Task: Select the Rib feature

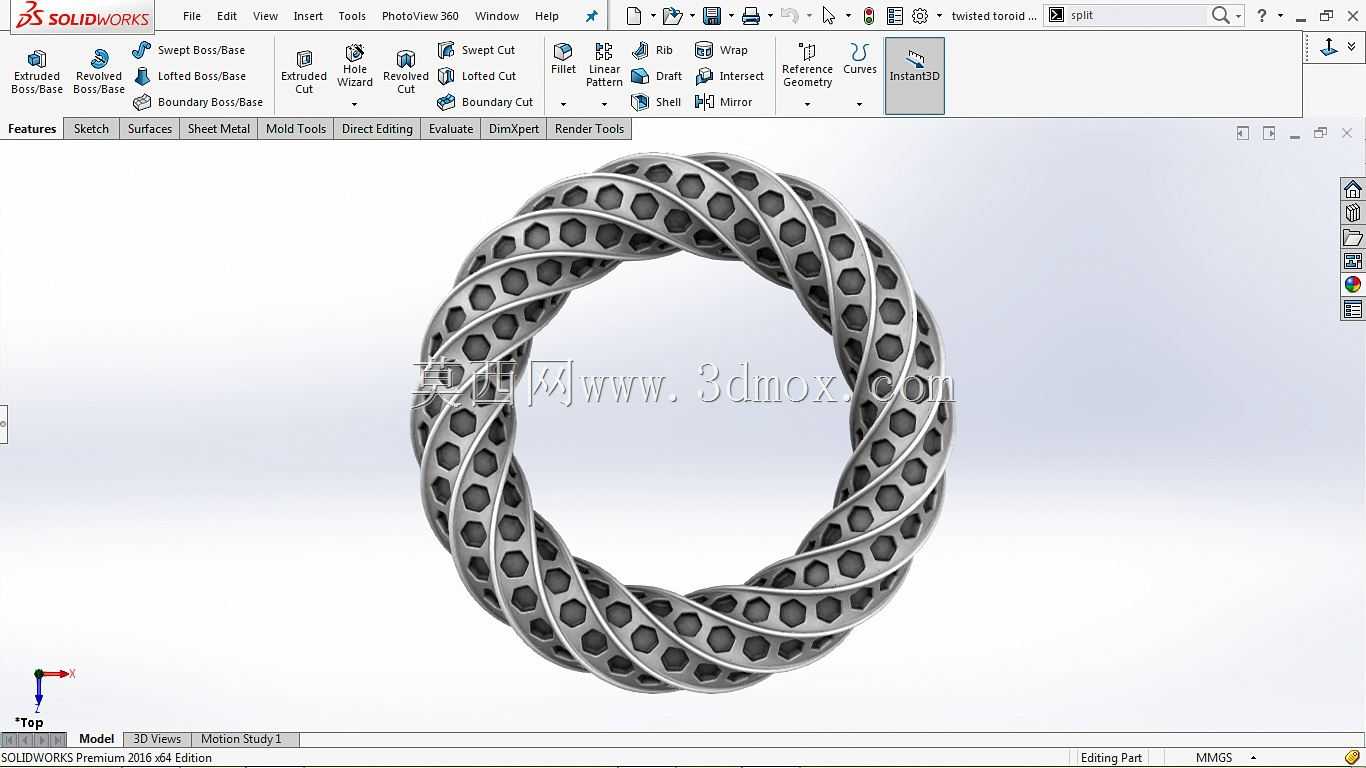Action: tap(653, 50)
